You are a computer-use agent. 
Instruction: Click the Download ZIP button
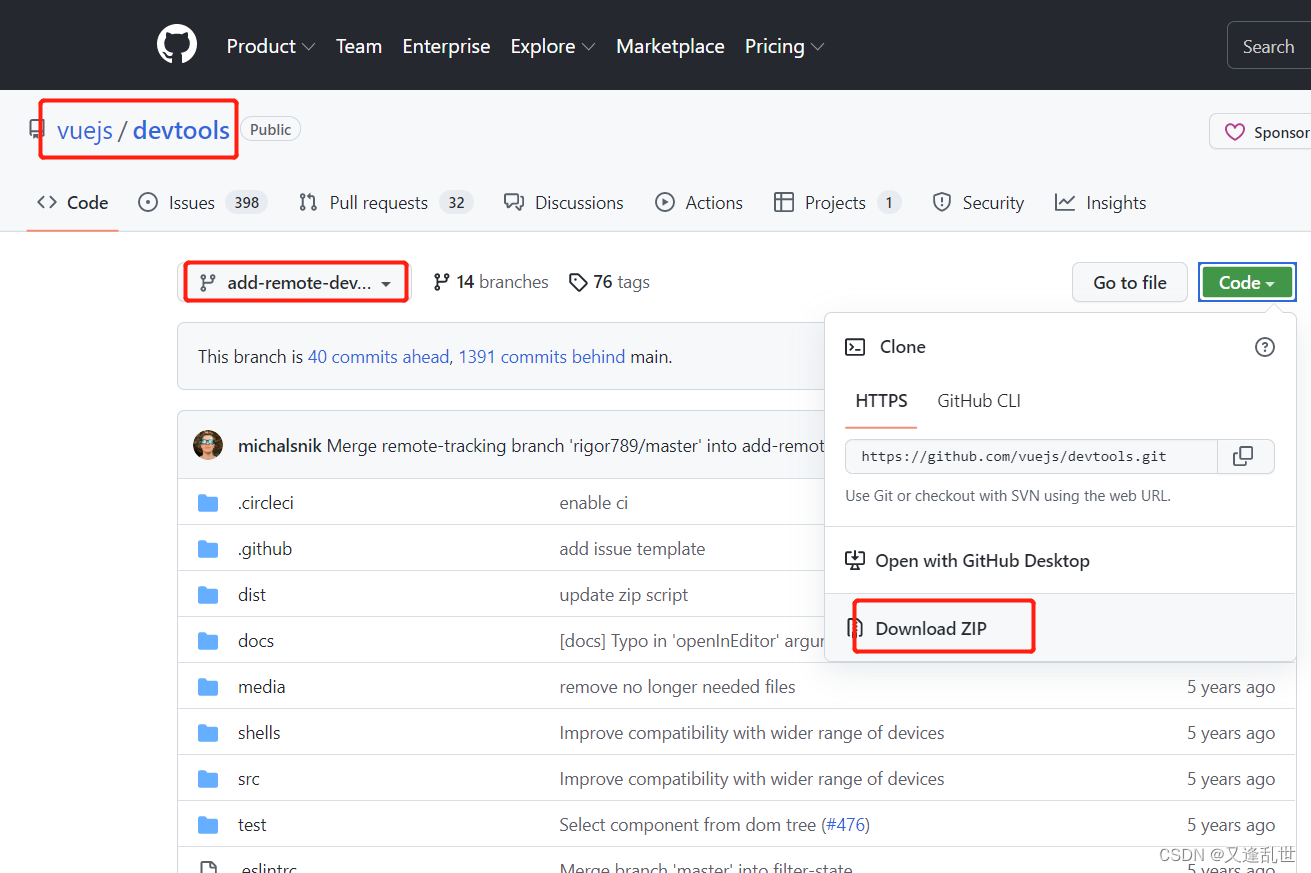tap(932, 626)
